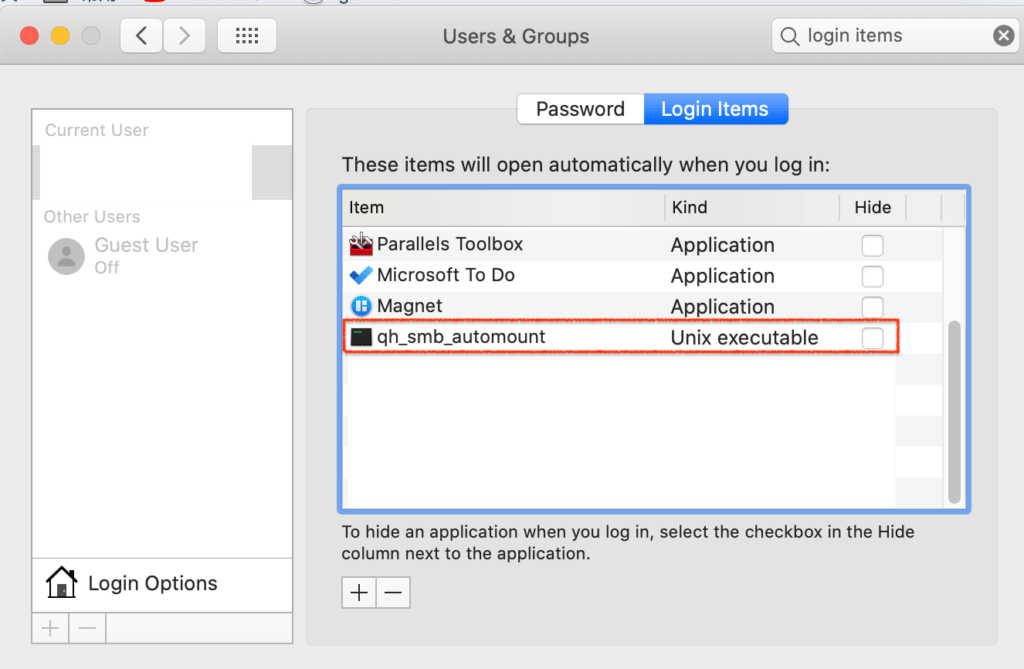Image resolution: width=1024 pixels, height=669 pixels.
Task: Select the qh_smb_automount row name
Action: pyautogui.click(x=461, y=337)
